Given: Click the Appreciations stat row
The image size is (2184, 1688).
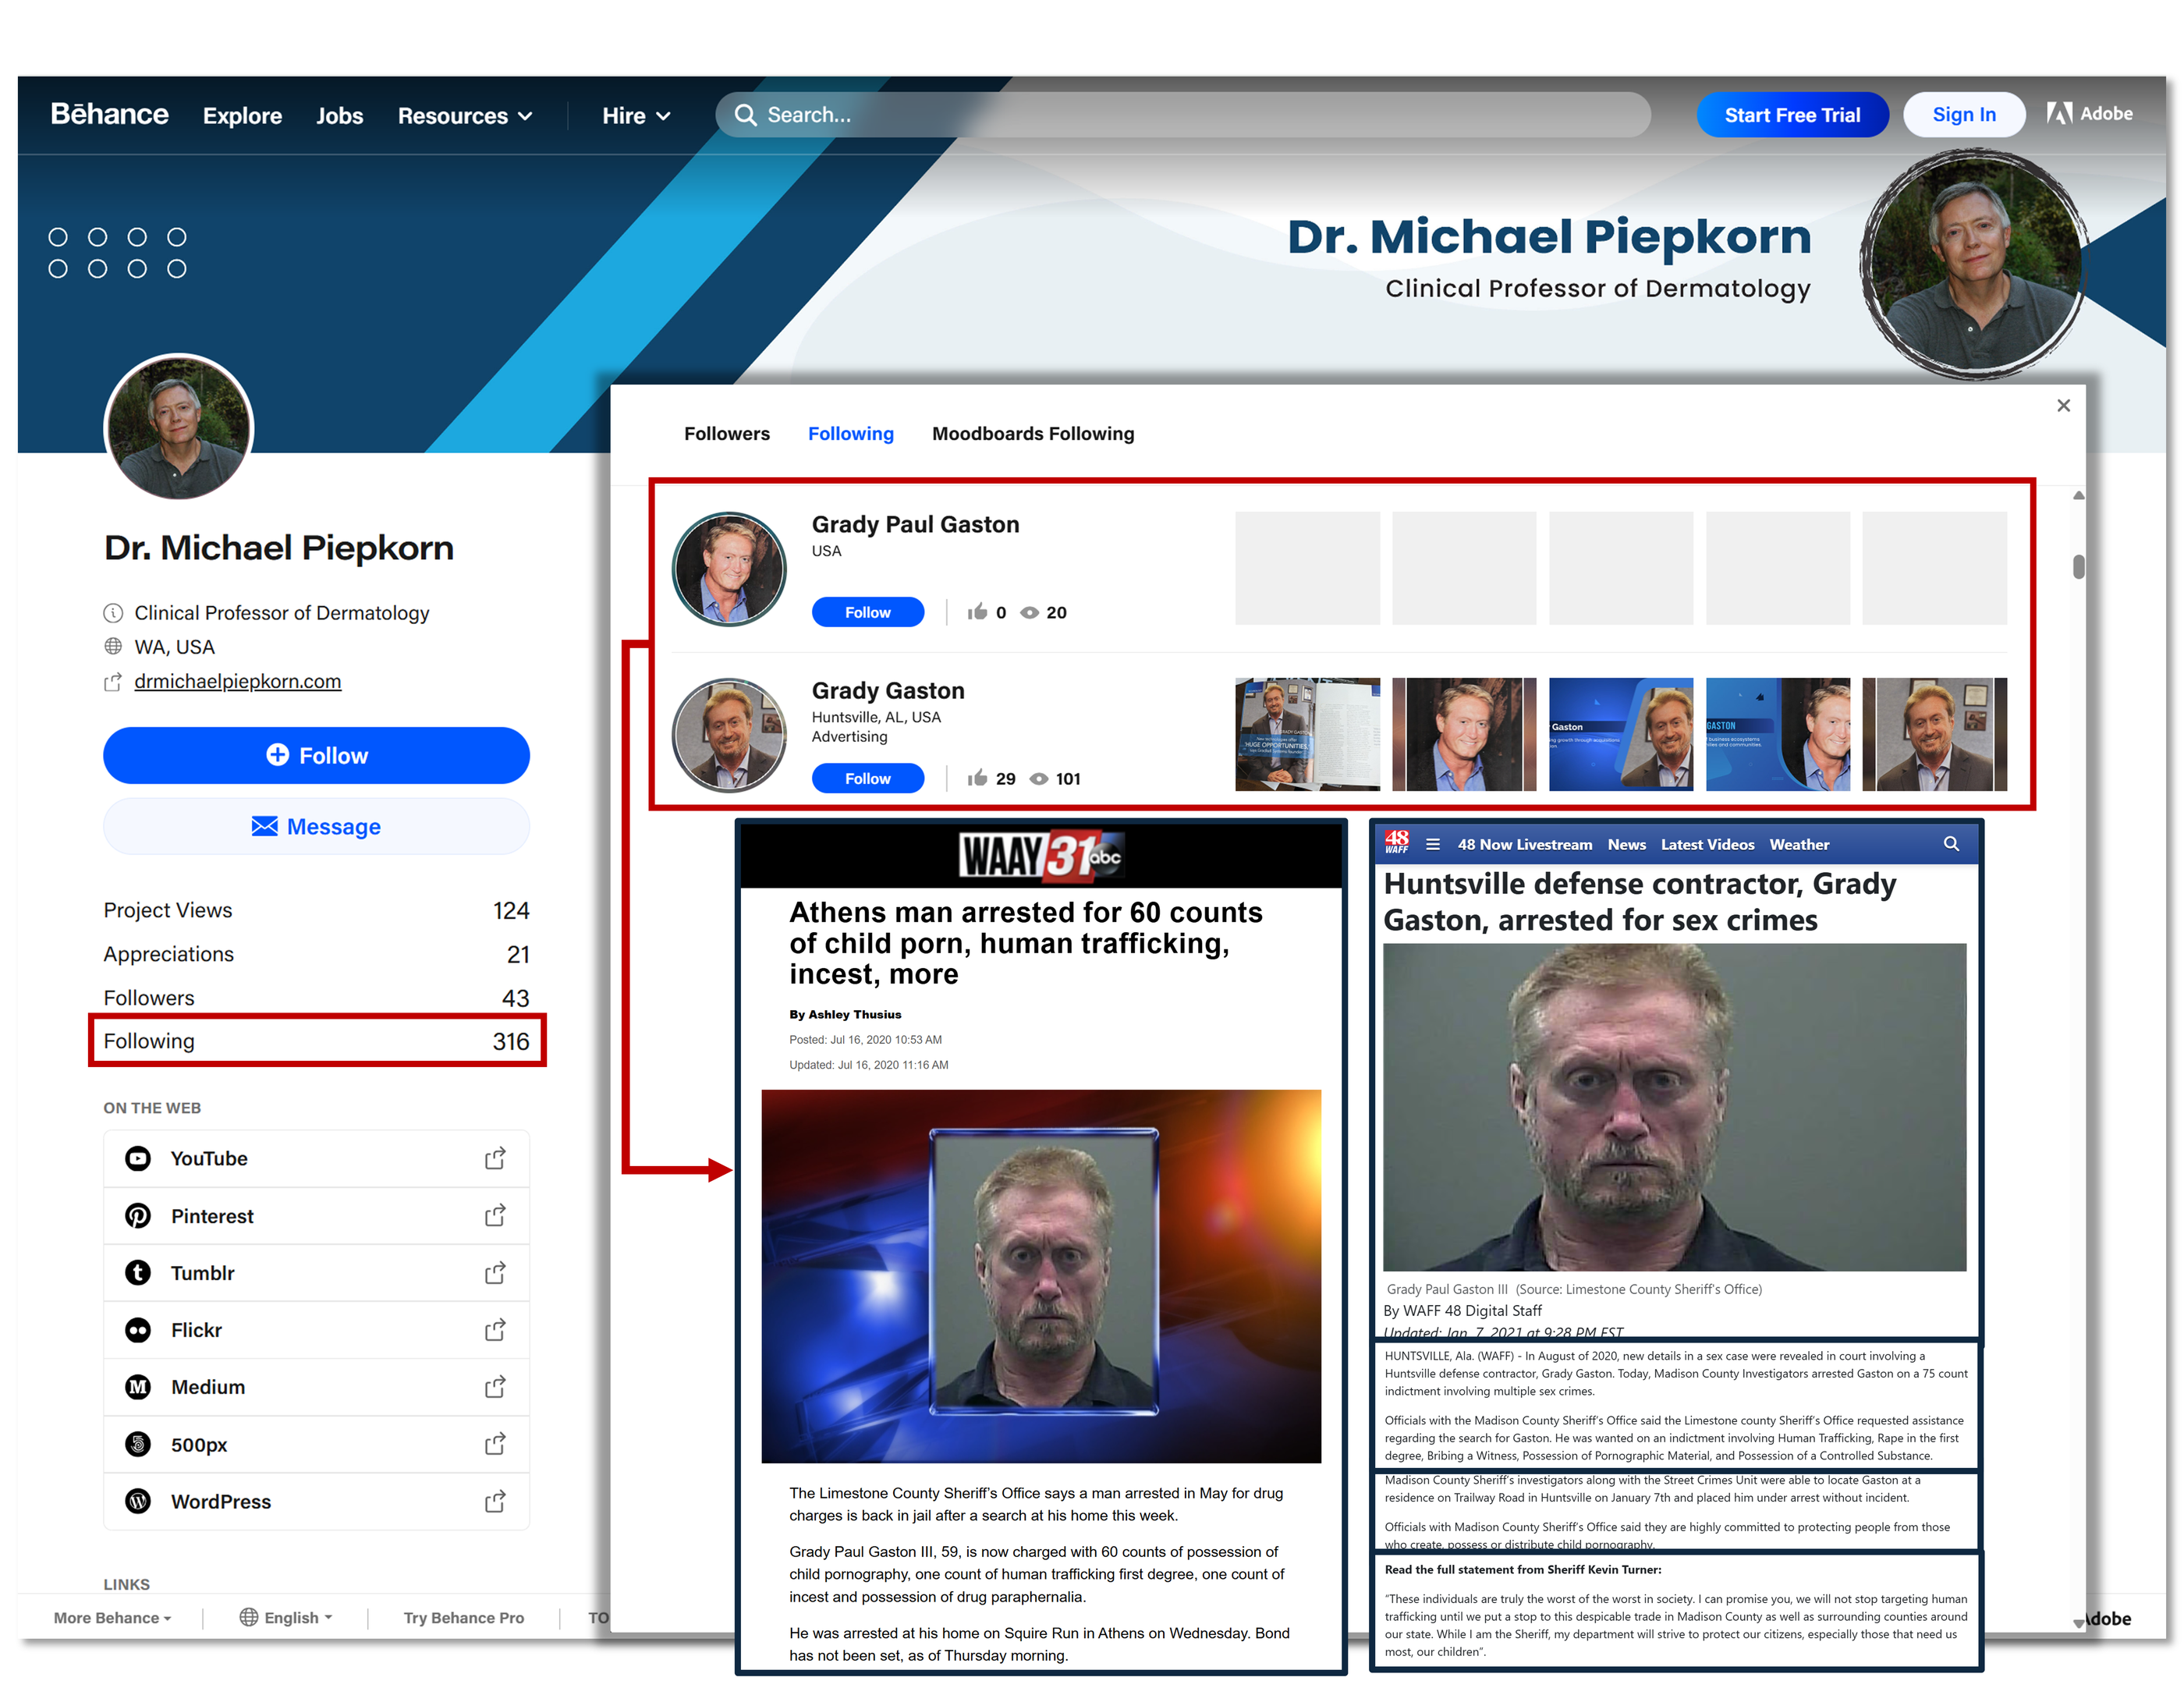Looking at the screenshot, I should tap(316, 954).
